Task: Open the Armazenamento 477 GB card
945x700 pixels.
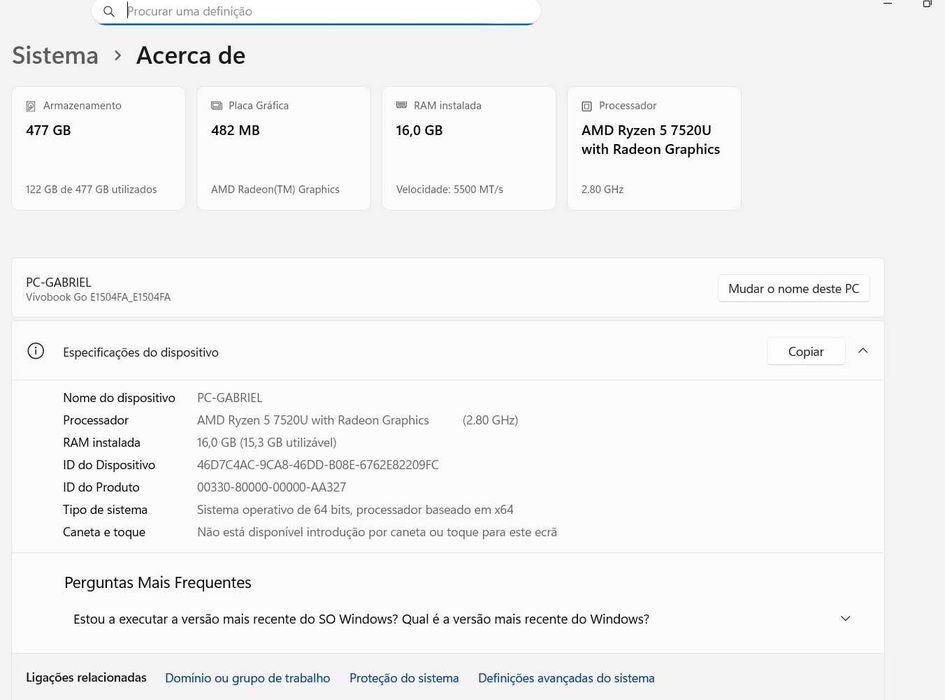Action: (98, 148)
